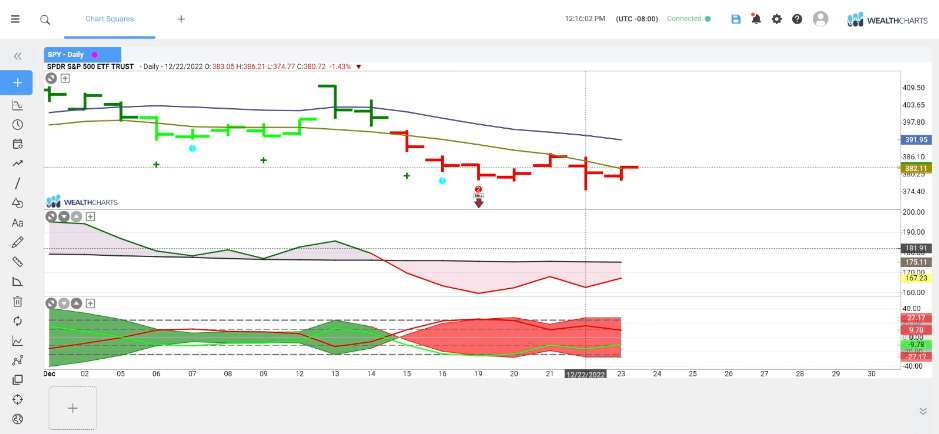Collapse the left toolbar with double chevron
This screenshot has height=434, width=939.
pos(17,56)
